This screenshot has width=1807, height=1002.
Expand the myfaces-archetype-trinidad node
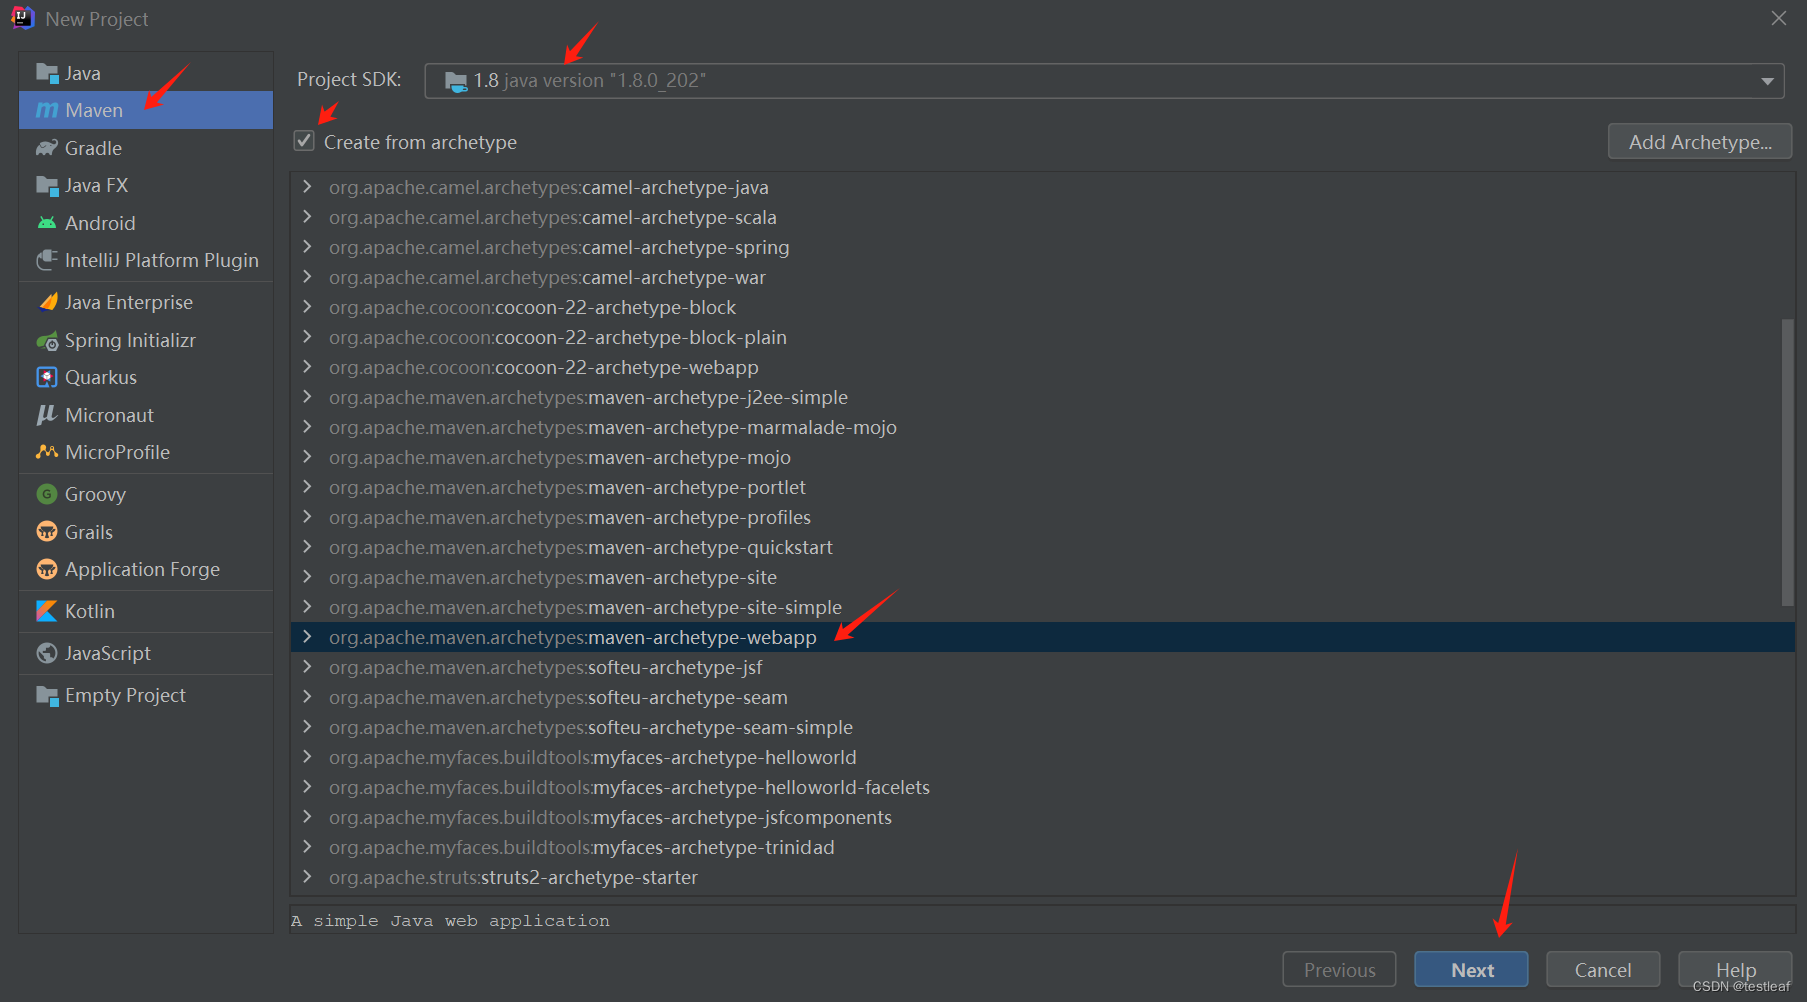307,847
